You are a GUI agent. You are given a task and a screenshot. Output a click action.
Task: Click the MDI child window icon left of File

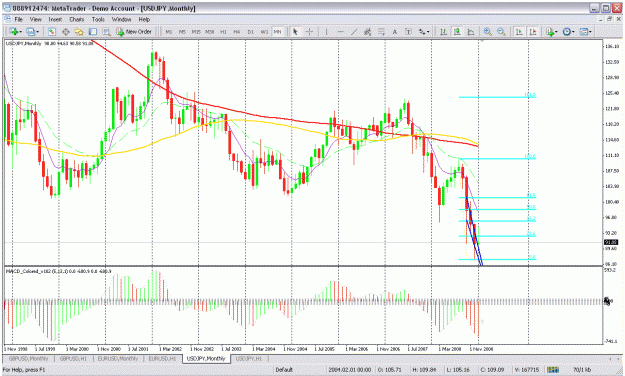pyautogui.click(x=7, y=19)
